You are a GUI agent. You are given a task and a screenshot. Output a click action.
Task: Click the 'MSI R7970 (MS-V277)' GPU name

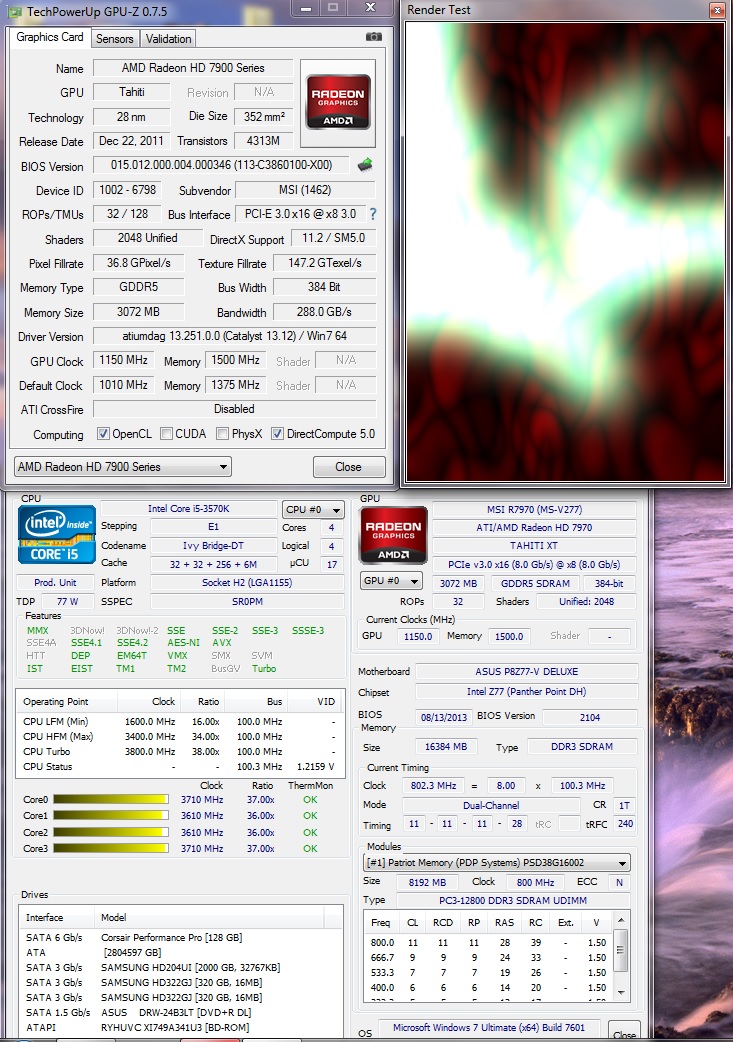point(534,510)
